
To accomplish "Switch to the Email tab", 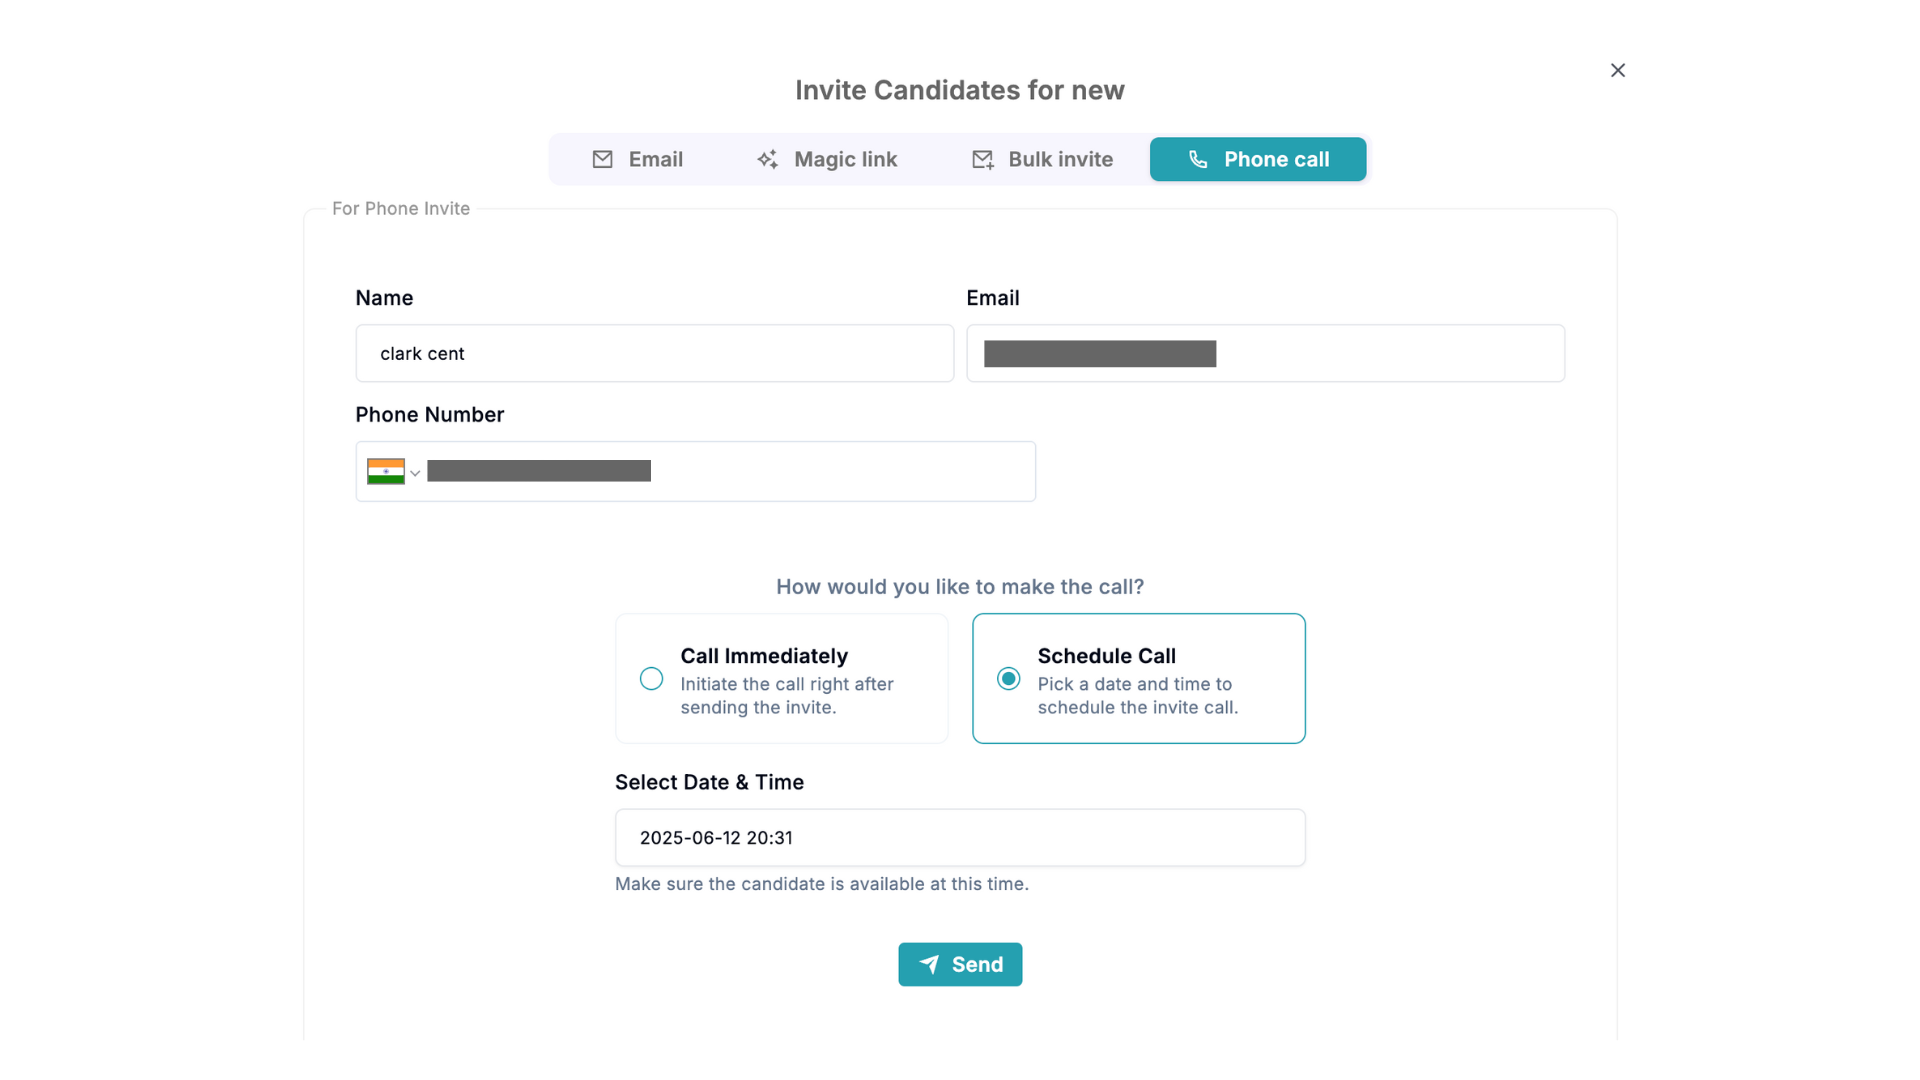I will point(638,159).
